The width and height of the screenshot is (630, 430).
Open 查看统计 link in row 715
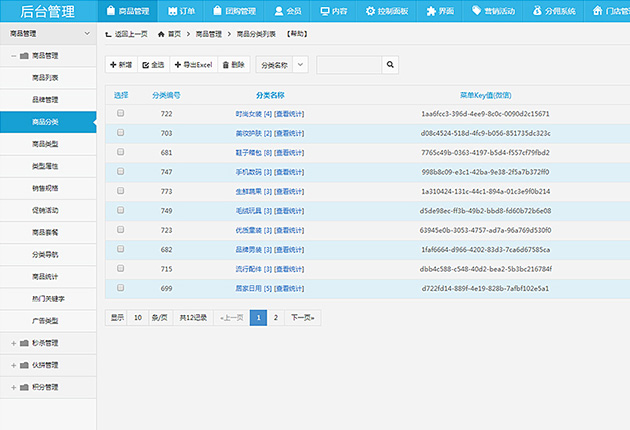(x=289, y=269)
